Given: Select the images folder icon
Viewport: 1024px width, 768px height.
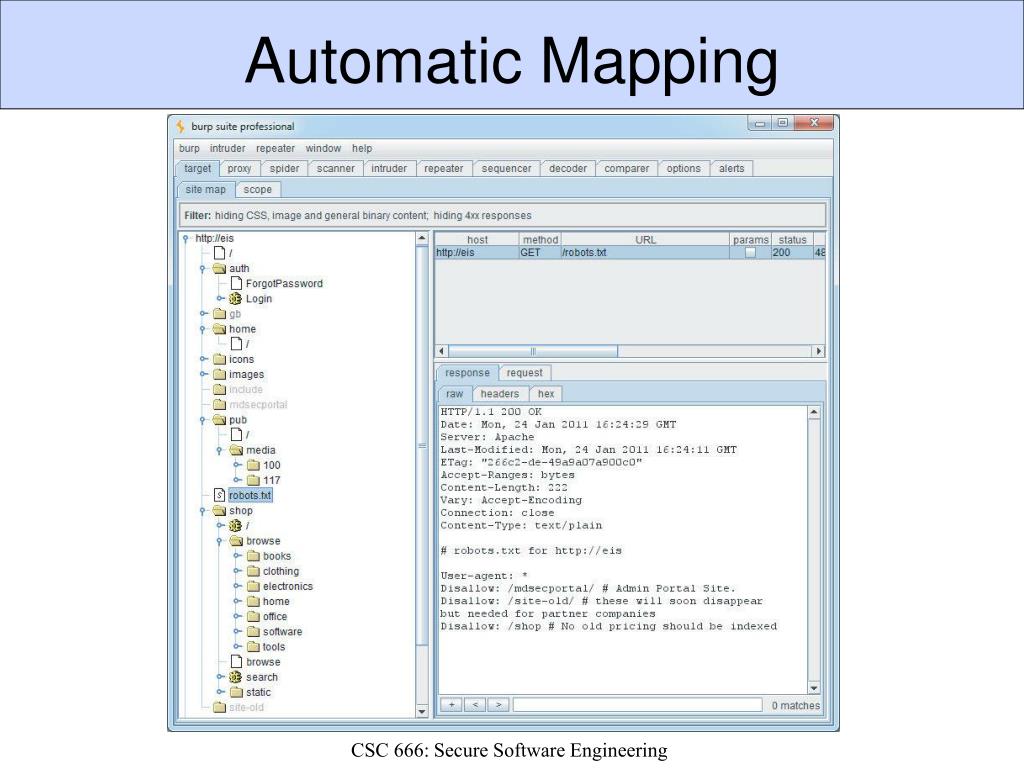Looking at the screenshot, I should (x=219, y=374).
